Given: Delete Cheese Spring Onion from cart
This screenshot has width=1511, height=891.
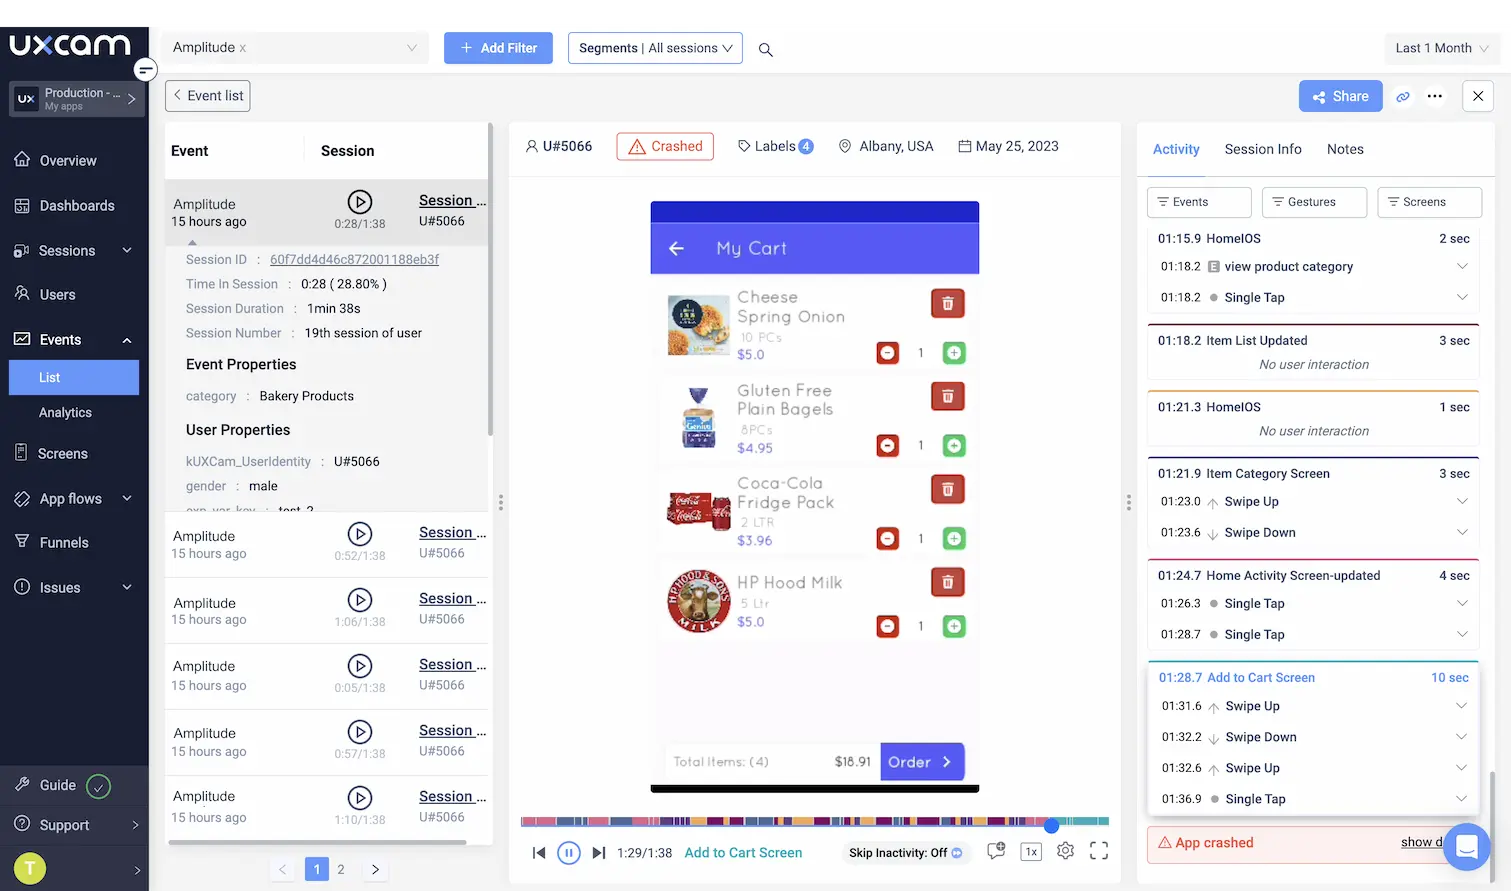Looking at the screenshot, I should tap(948, 303).
